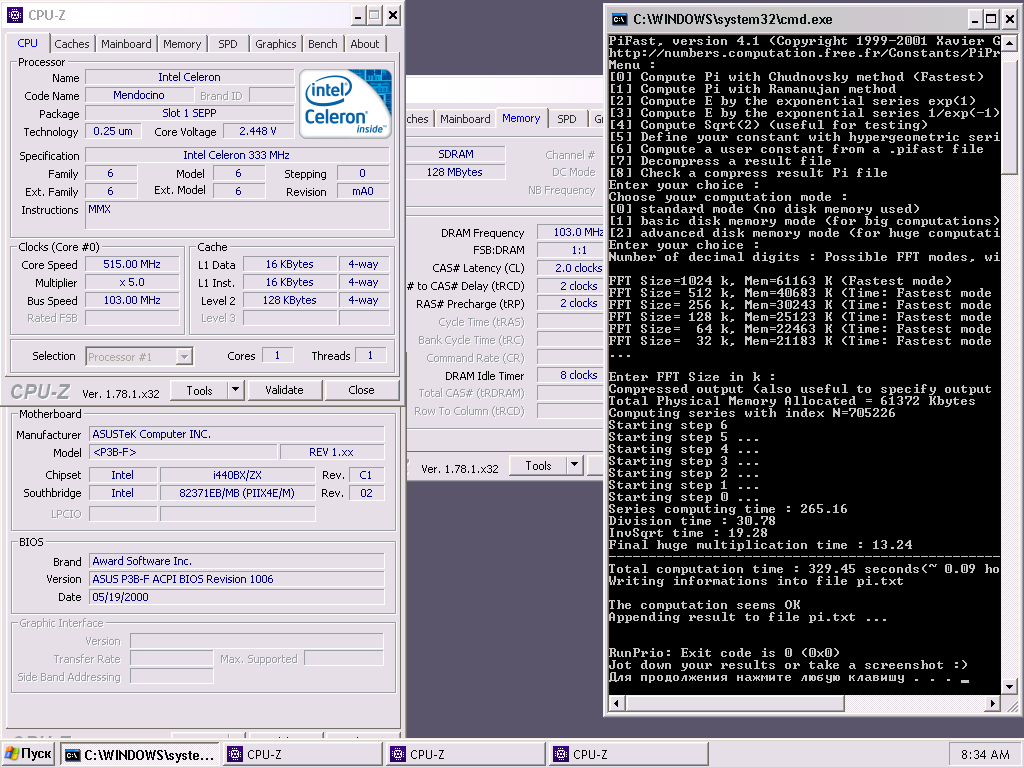This screenshot has width=1024, height=768.
Task: Click the cmd.exe title bar icon
Action: click(x=619, y=20)
